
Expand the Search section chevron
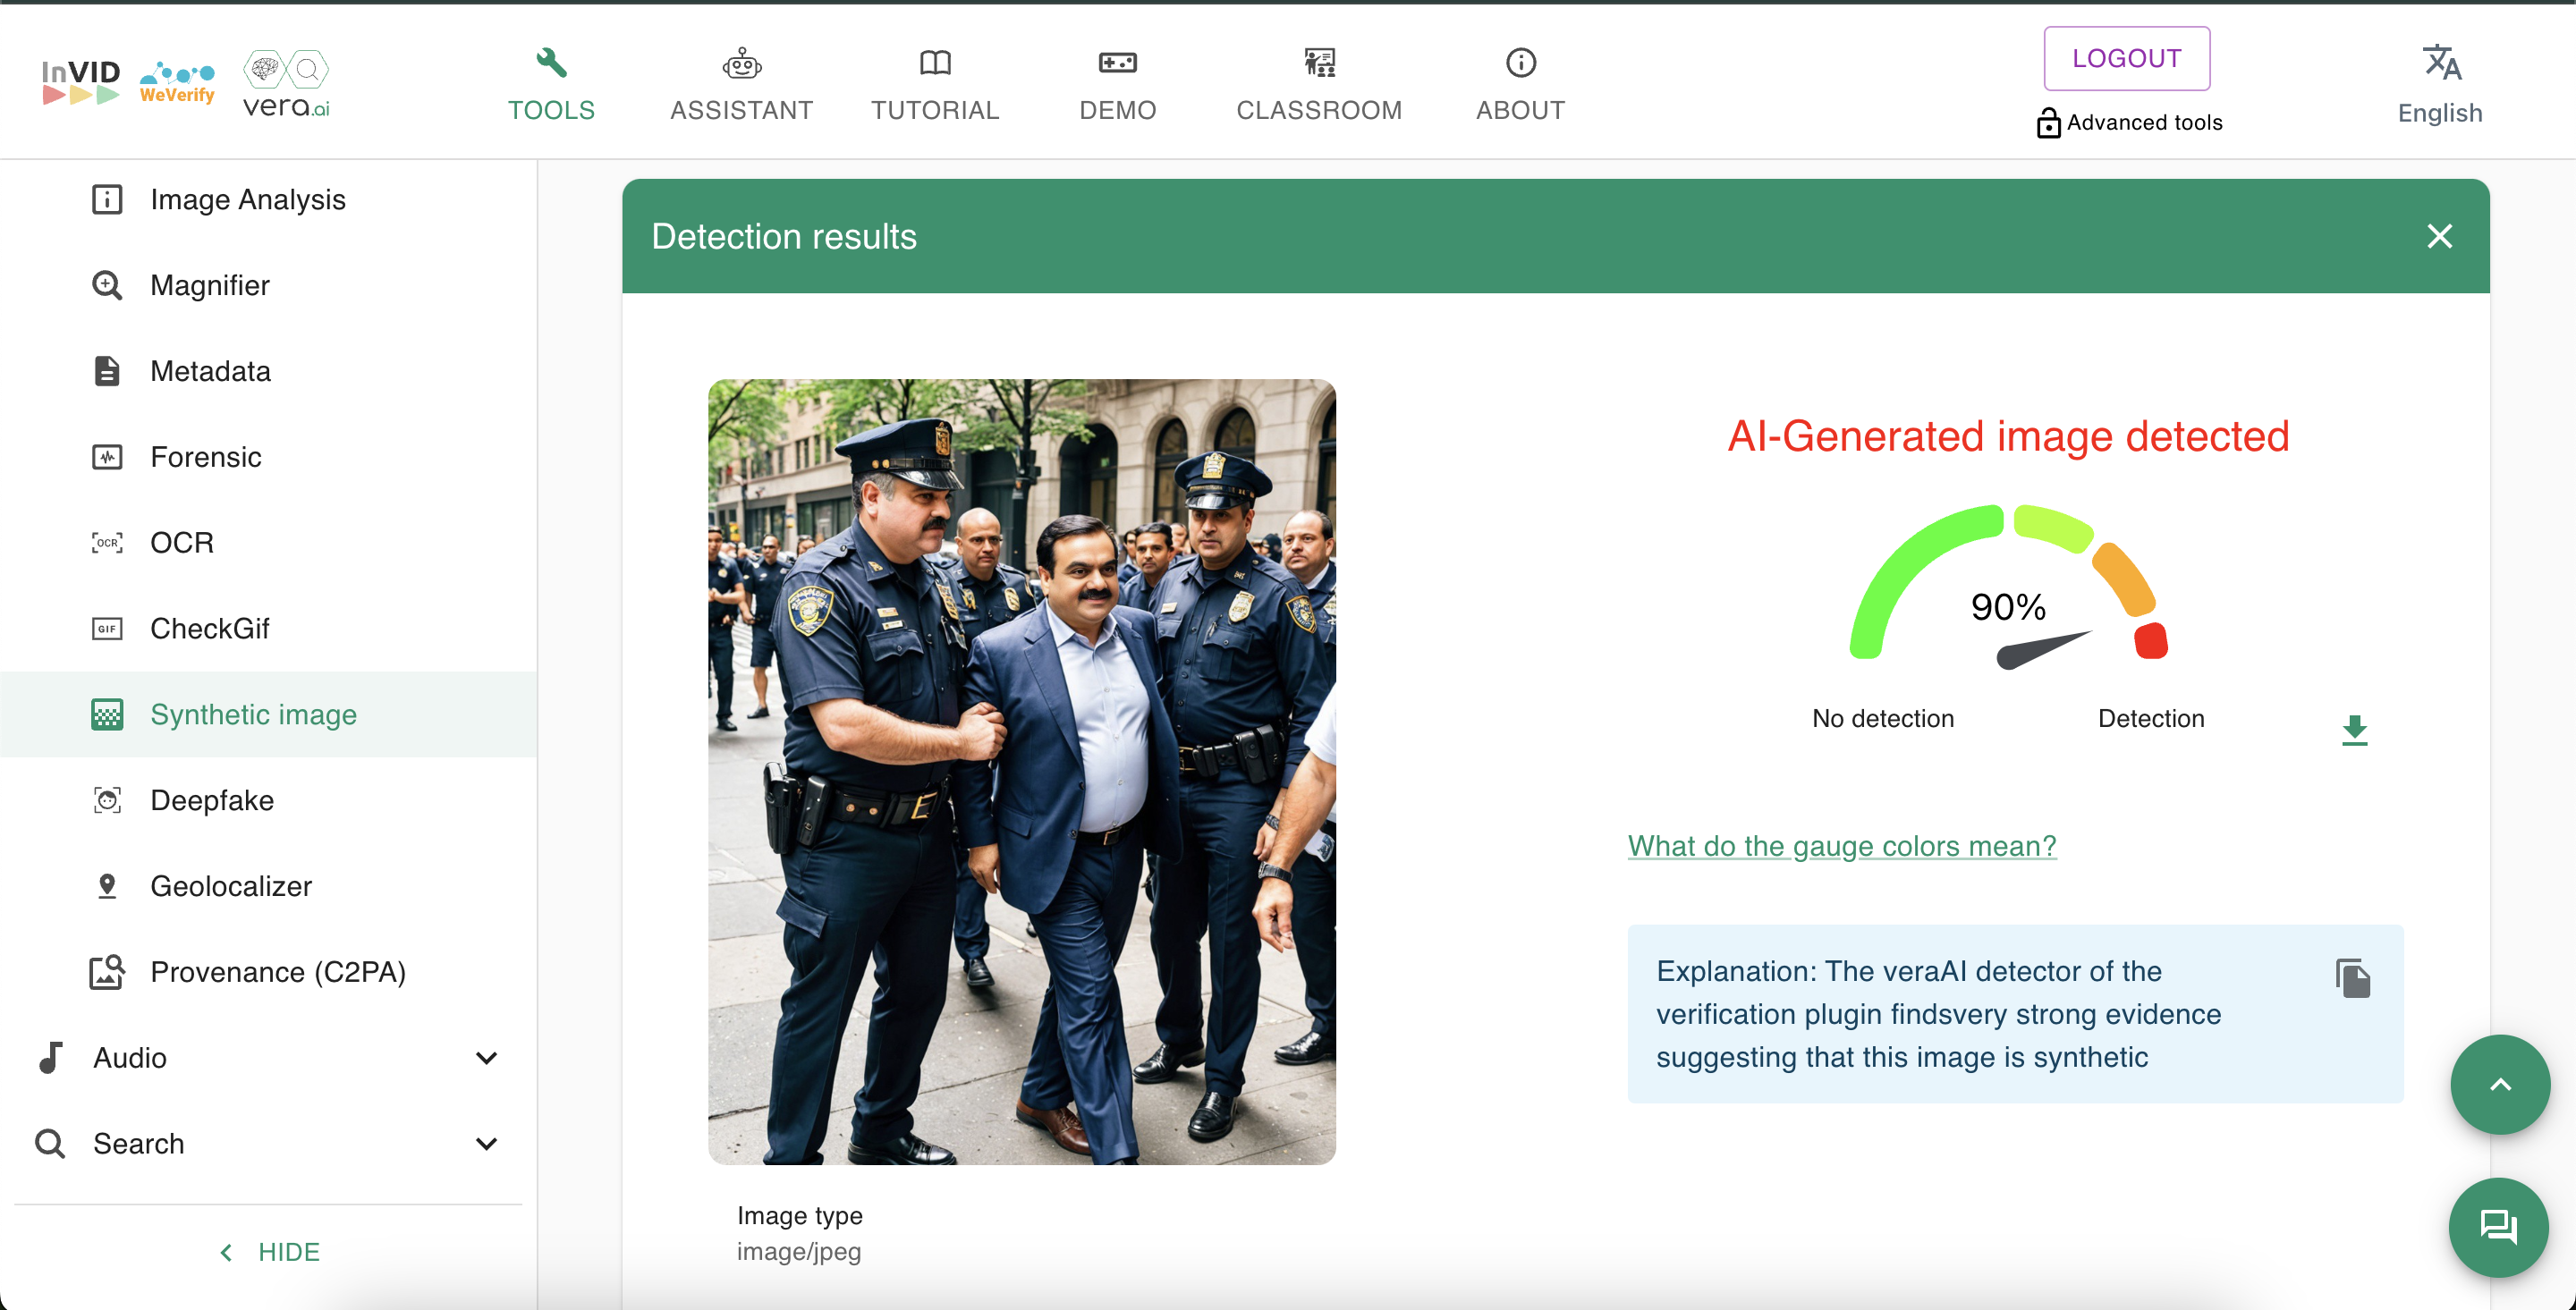pos(486,1143)
